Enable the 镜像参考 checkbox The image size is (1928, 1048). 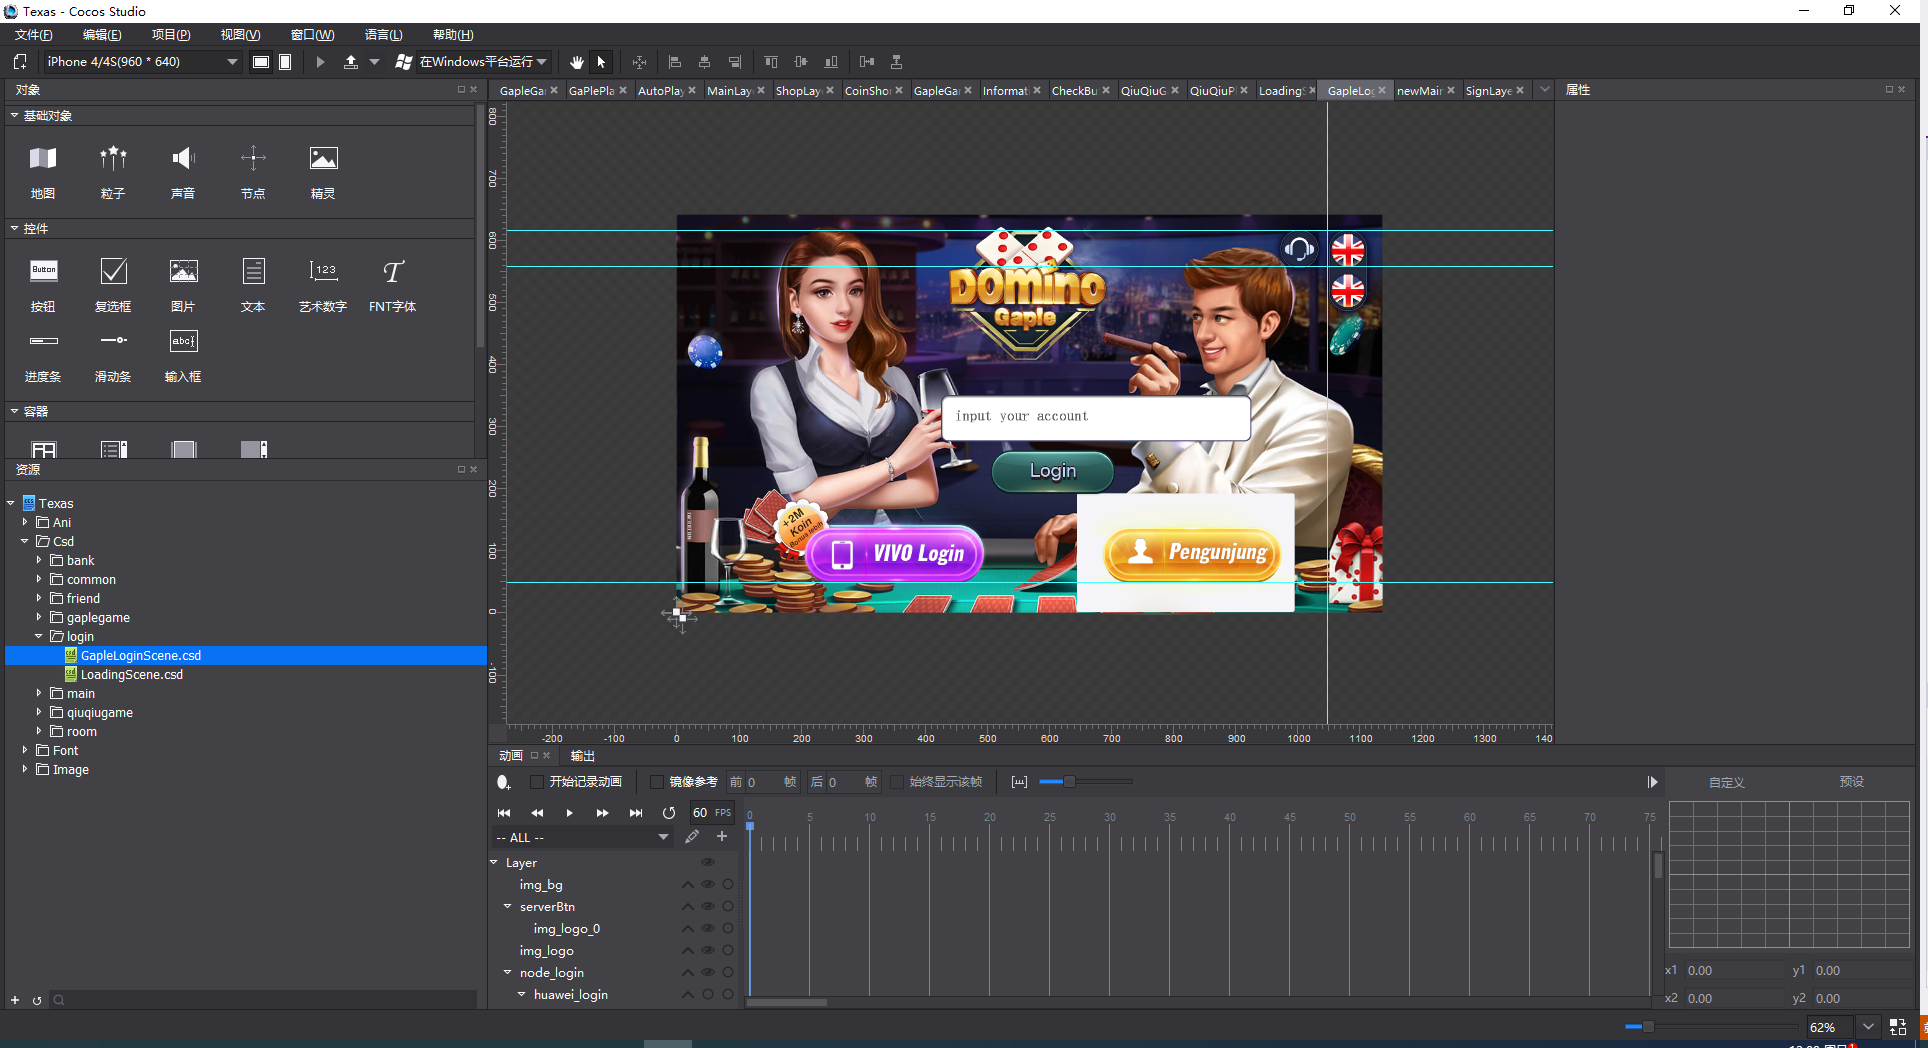[x=656, y=782]
